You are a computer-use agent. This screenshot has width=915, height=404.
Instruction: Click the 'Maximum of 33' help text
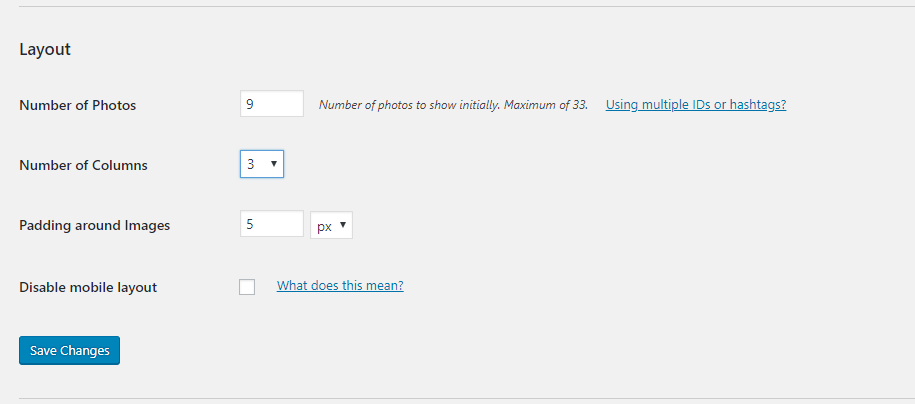pyautogui.click(x=555, y=105)
